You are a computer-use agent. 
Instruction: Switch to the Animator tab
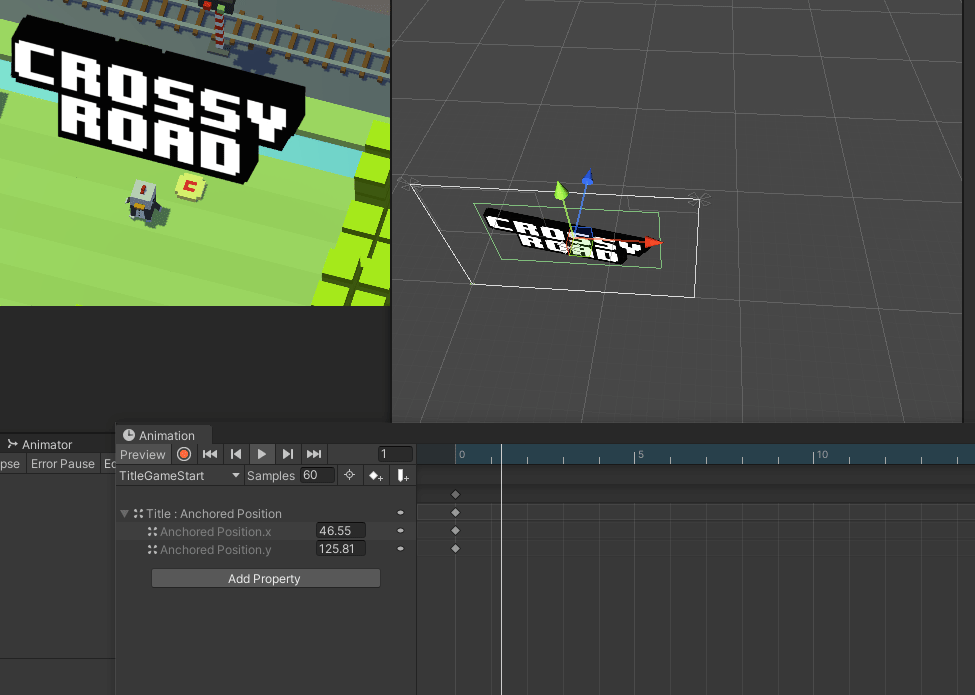pyautogui.click(x=40, y=444)
